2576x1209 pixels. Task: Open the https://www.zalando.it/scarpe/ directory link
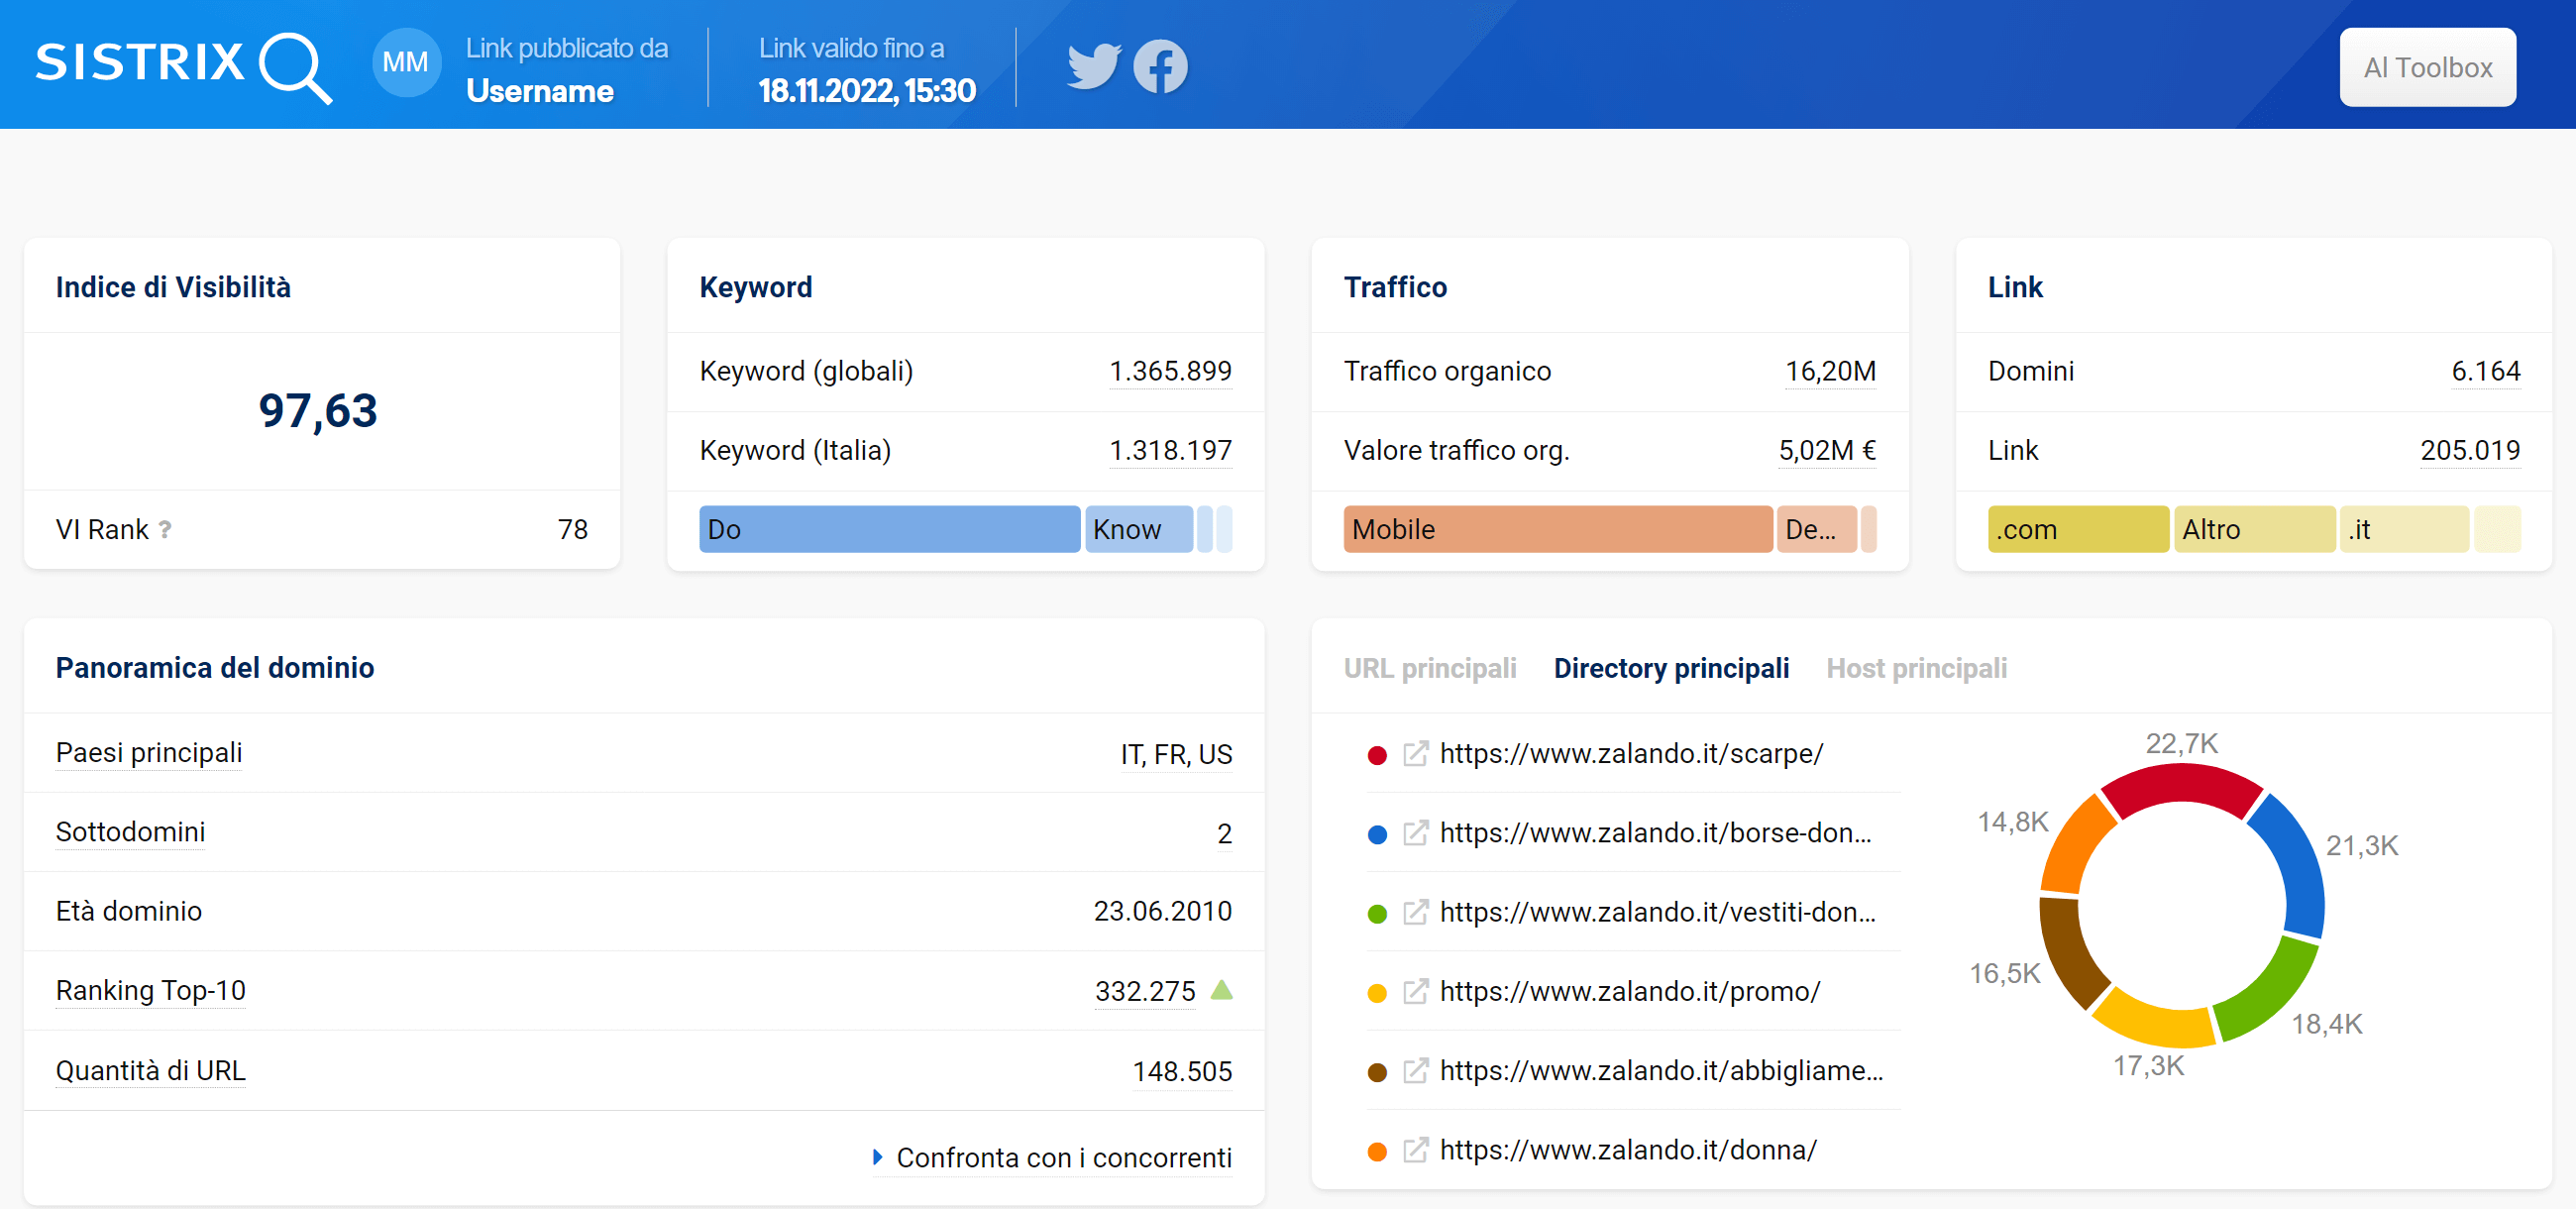coord(1631,753)
